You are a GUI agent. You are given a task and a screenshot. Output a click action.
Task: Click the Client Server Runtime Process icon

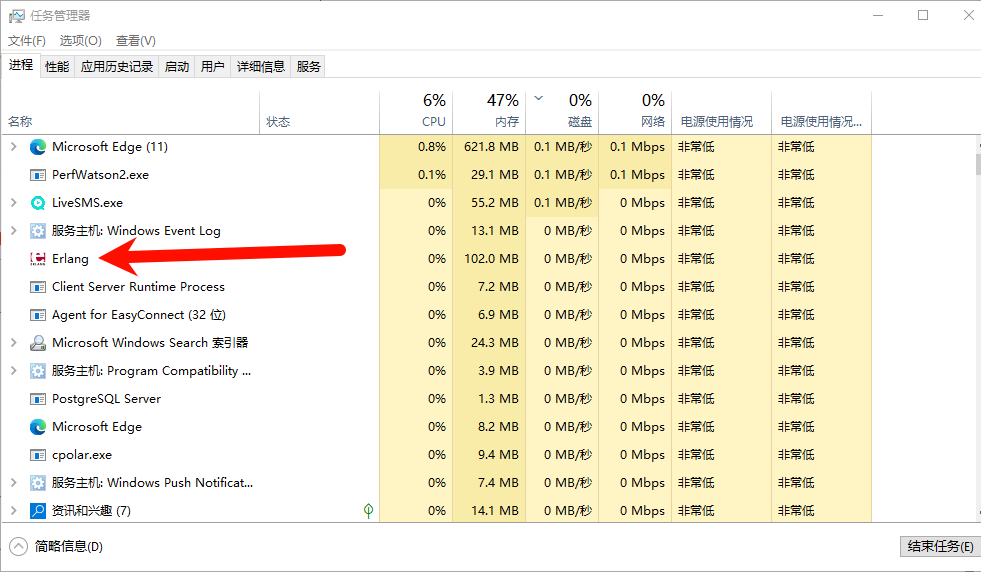coord(38,287)
